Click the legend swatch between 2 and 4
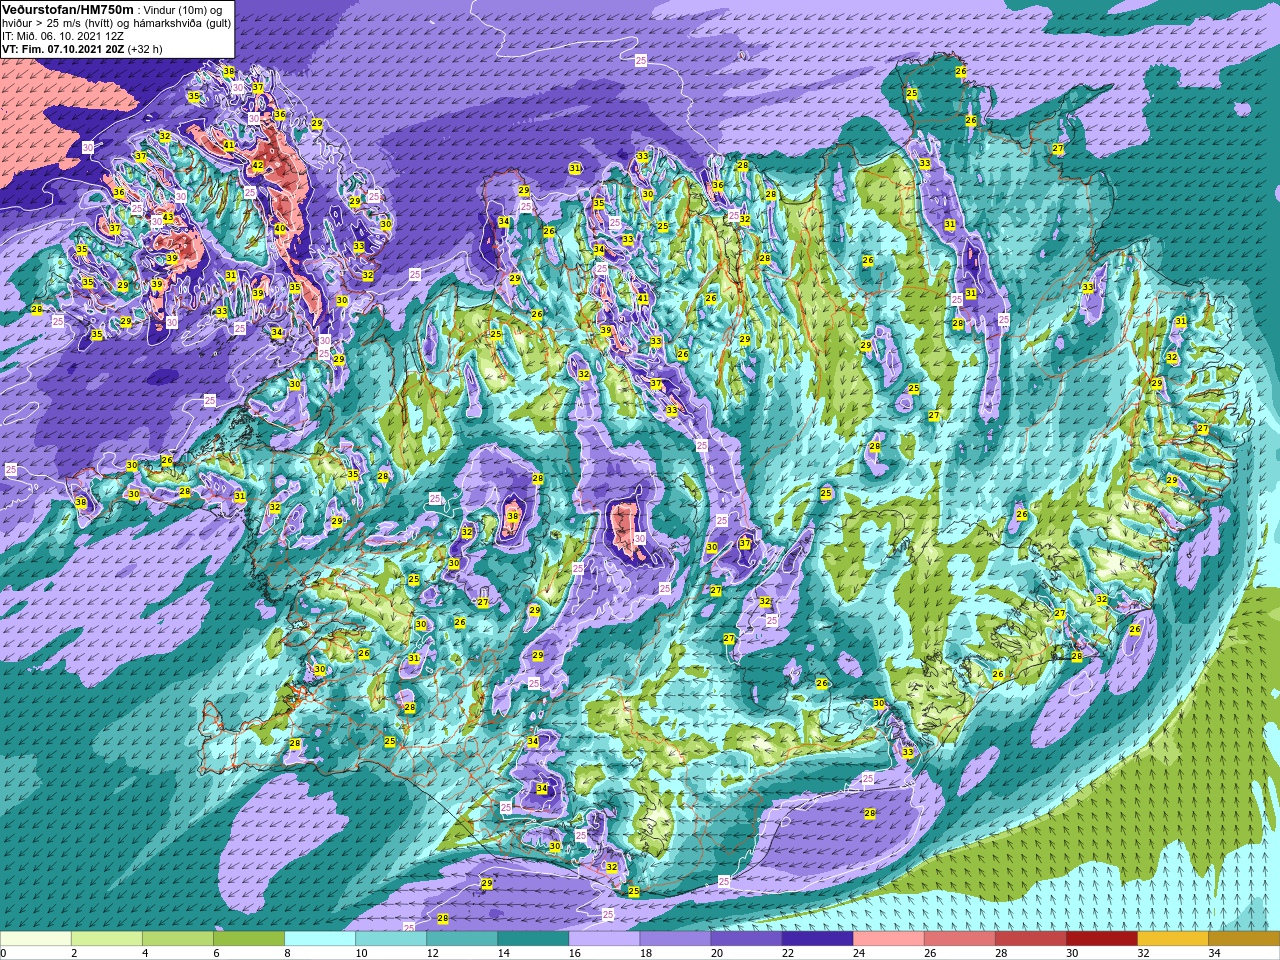Viewport: 1280px width, 960px height. (x=107, y=939)
